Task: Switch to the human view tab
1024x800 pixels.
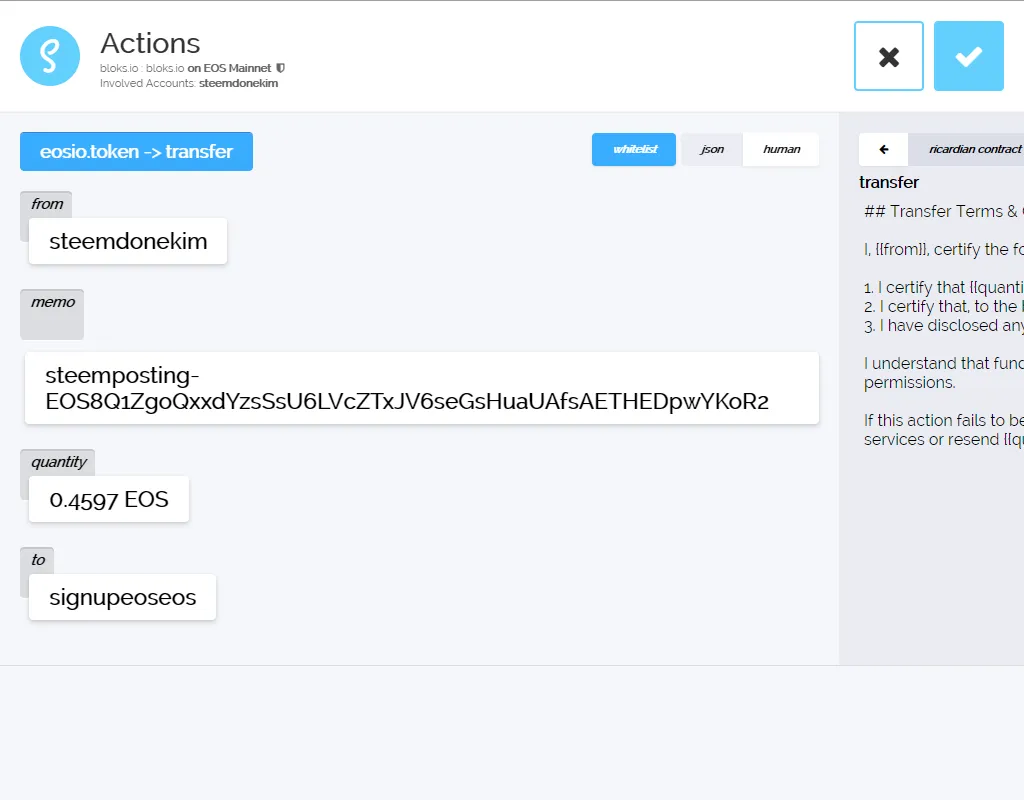Action: [781, 150]
